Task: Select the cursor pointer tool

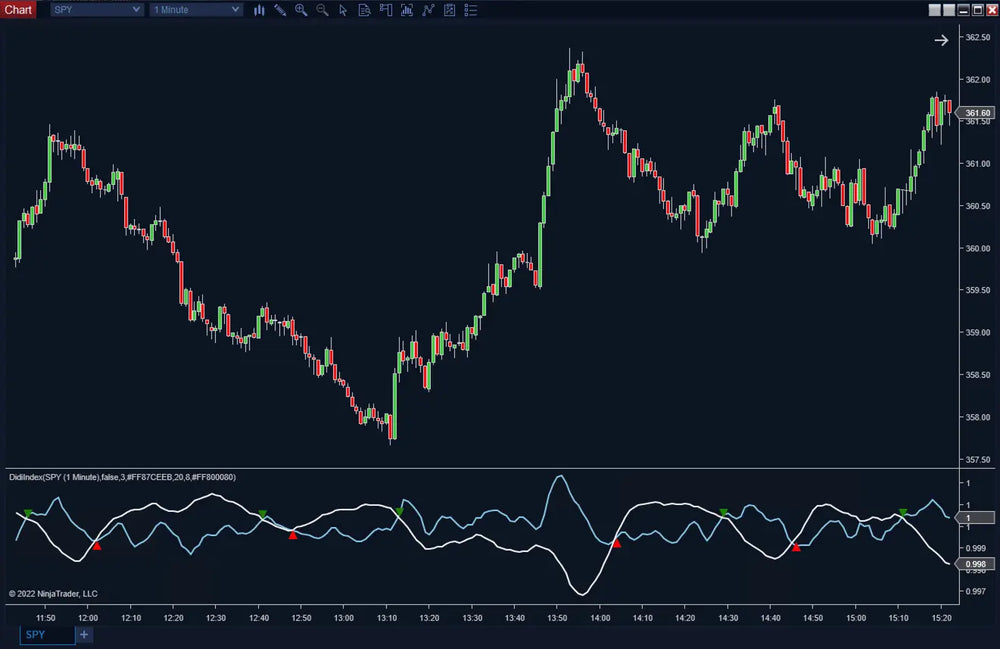Action: (x=343, y=10)
